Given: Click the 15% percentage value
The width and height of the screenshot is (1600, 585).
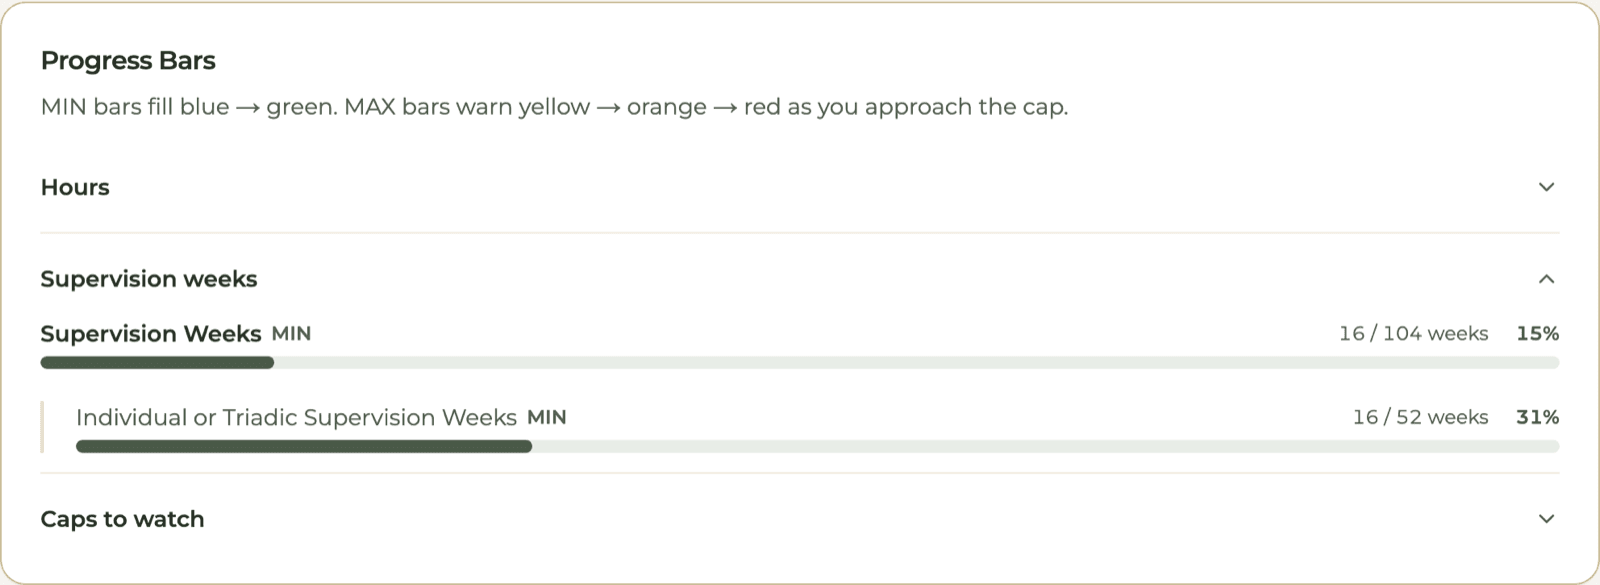Looking at the screenshot, I should [1538, 334].
